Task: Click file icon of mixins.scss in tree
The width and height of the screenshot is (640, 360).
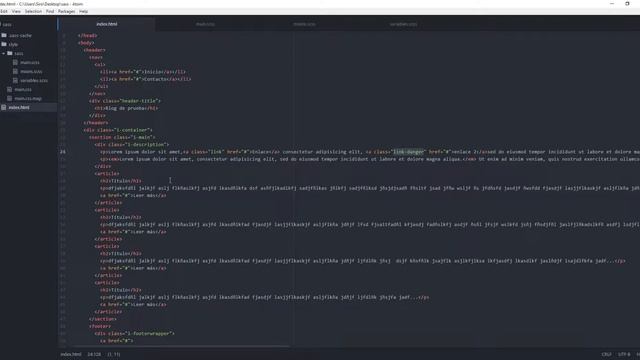Action: [x=16, y=71]
